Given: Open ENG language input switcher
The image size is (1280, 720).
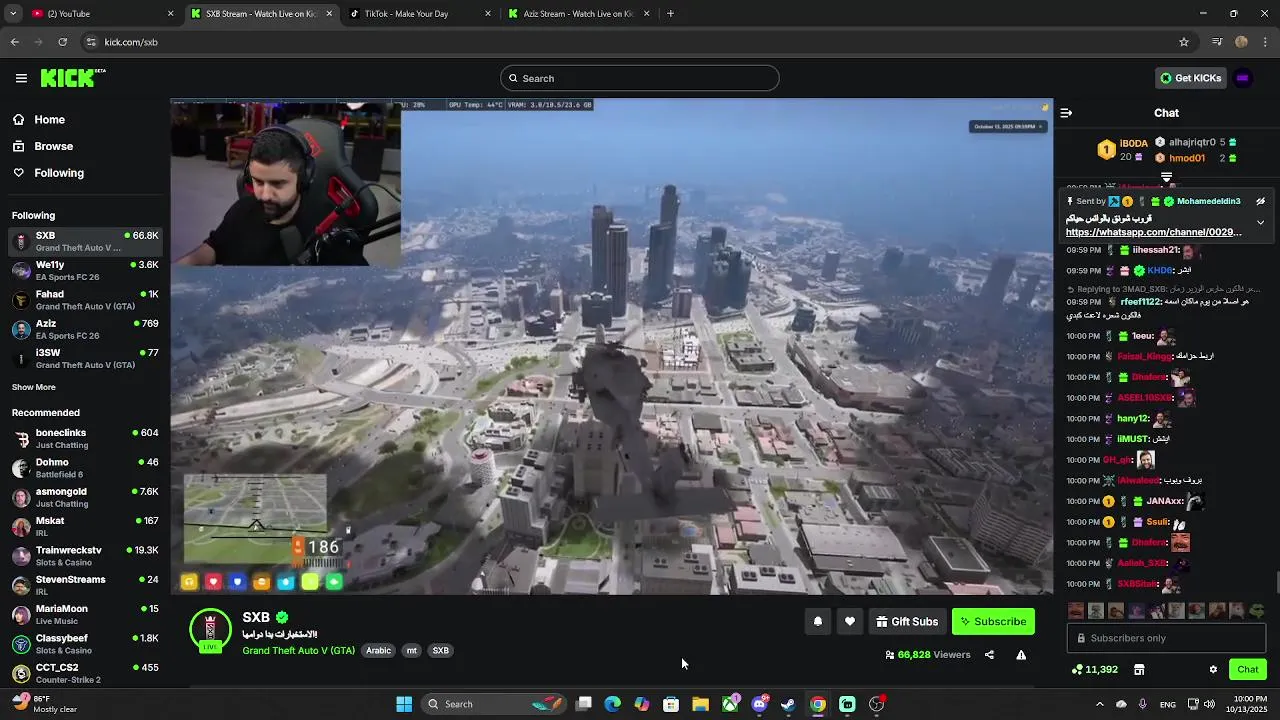Looking at the screenshot, I should coord(1167,704).
